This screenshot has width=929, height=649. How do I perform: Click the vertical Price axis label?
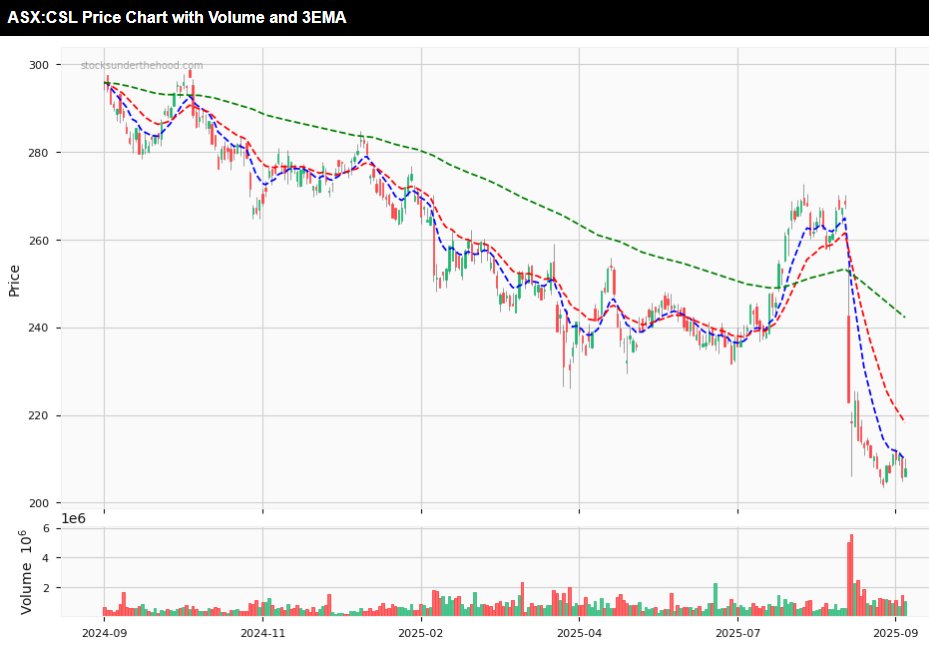(14, 281)
